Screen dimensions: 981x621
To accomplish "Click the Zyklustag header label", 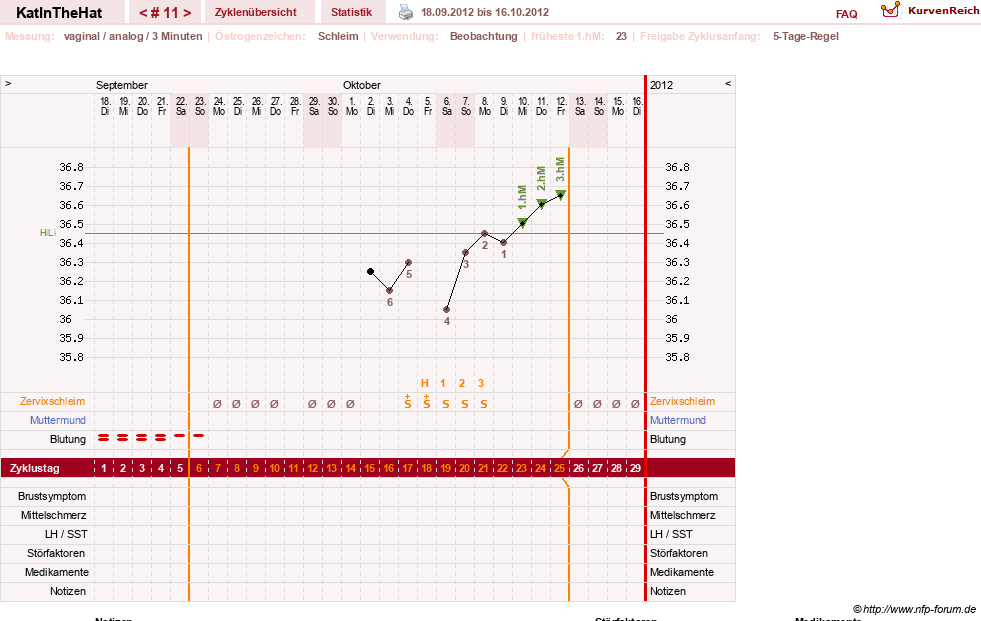I will (x=35, y=468).
